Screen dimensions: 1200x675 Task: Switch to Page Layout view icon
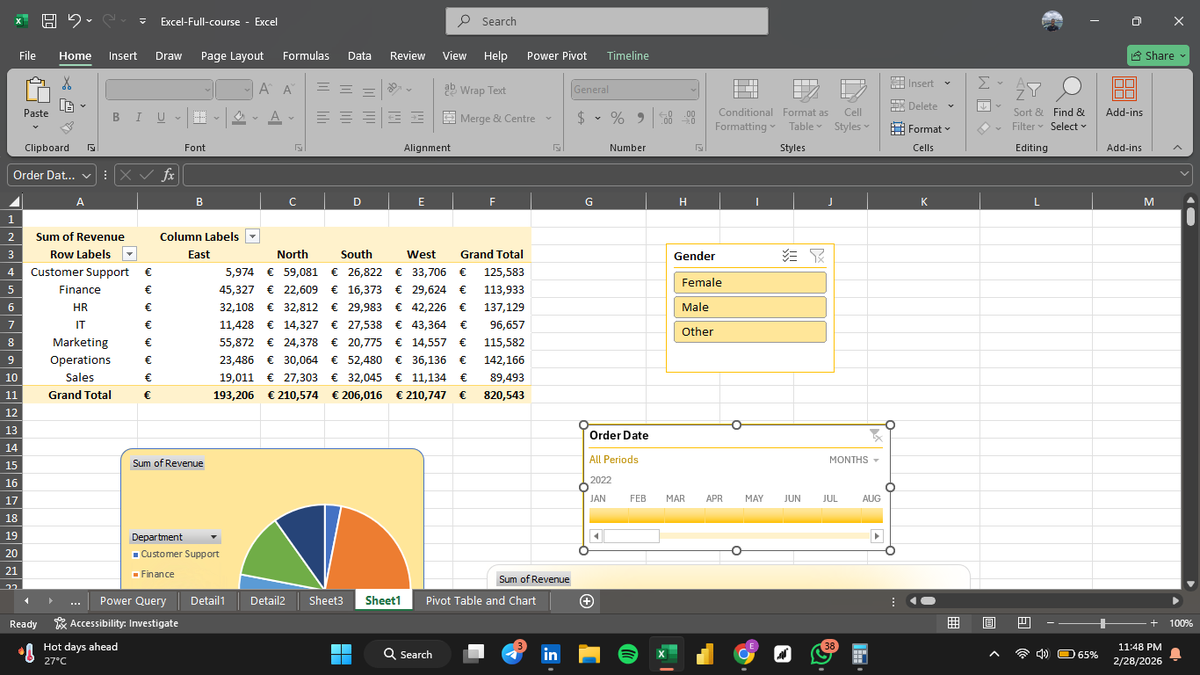(x=989, y=623)
